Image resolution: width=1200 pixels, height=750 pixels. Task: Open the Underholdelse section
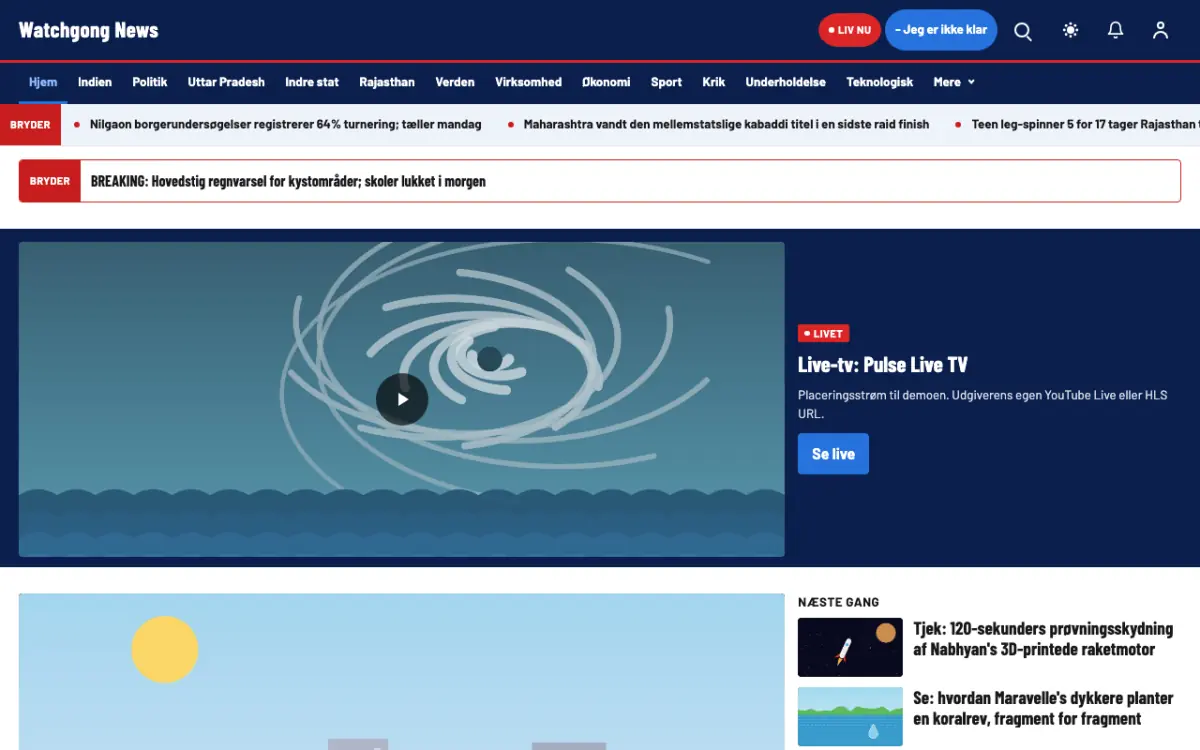(786, 82)
